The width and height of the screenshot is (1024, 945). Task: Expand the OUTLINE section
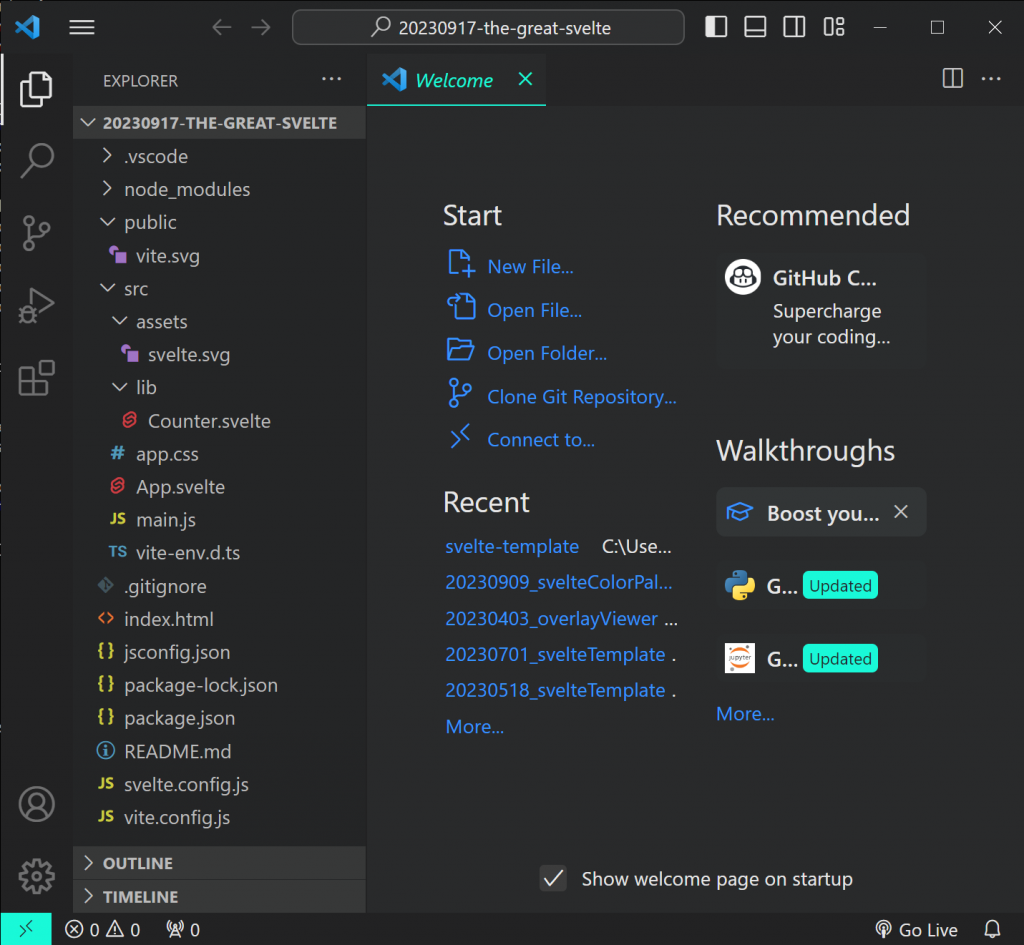[x=219, y=863]
